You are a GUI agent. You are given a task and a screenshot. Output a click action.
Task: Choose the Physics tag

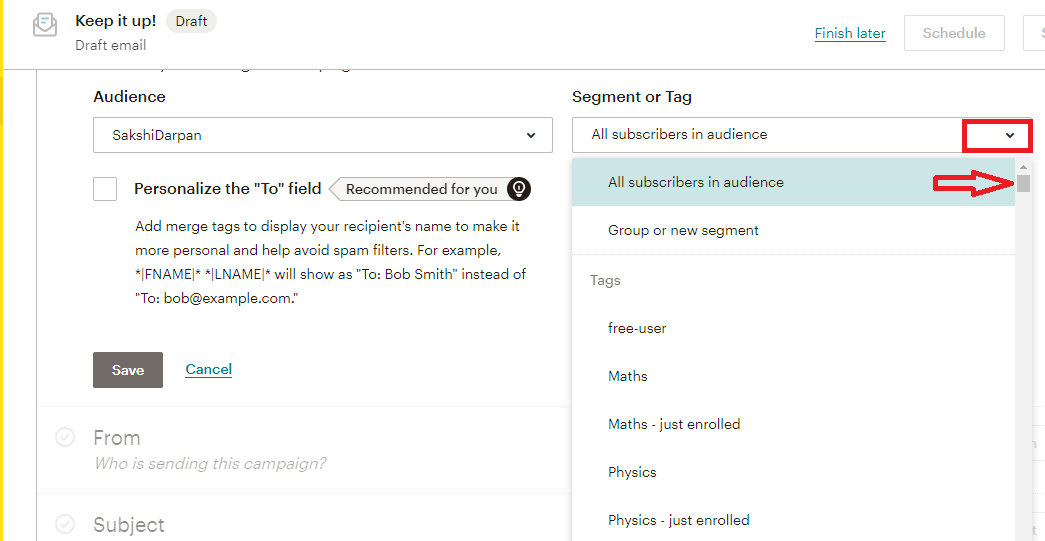click(632, 472)
